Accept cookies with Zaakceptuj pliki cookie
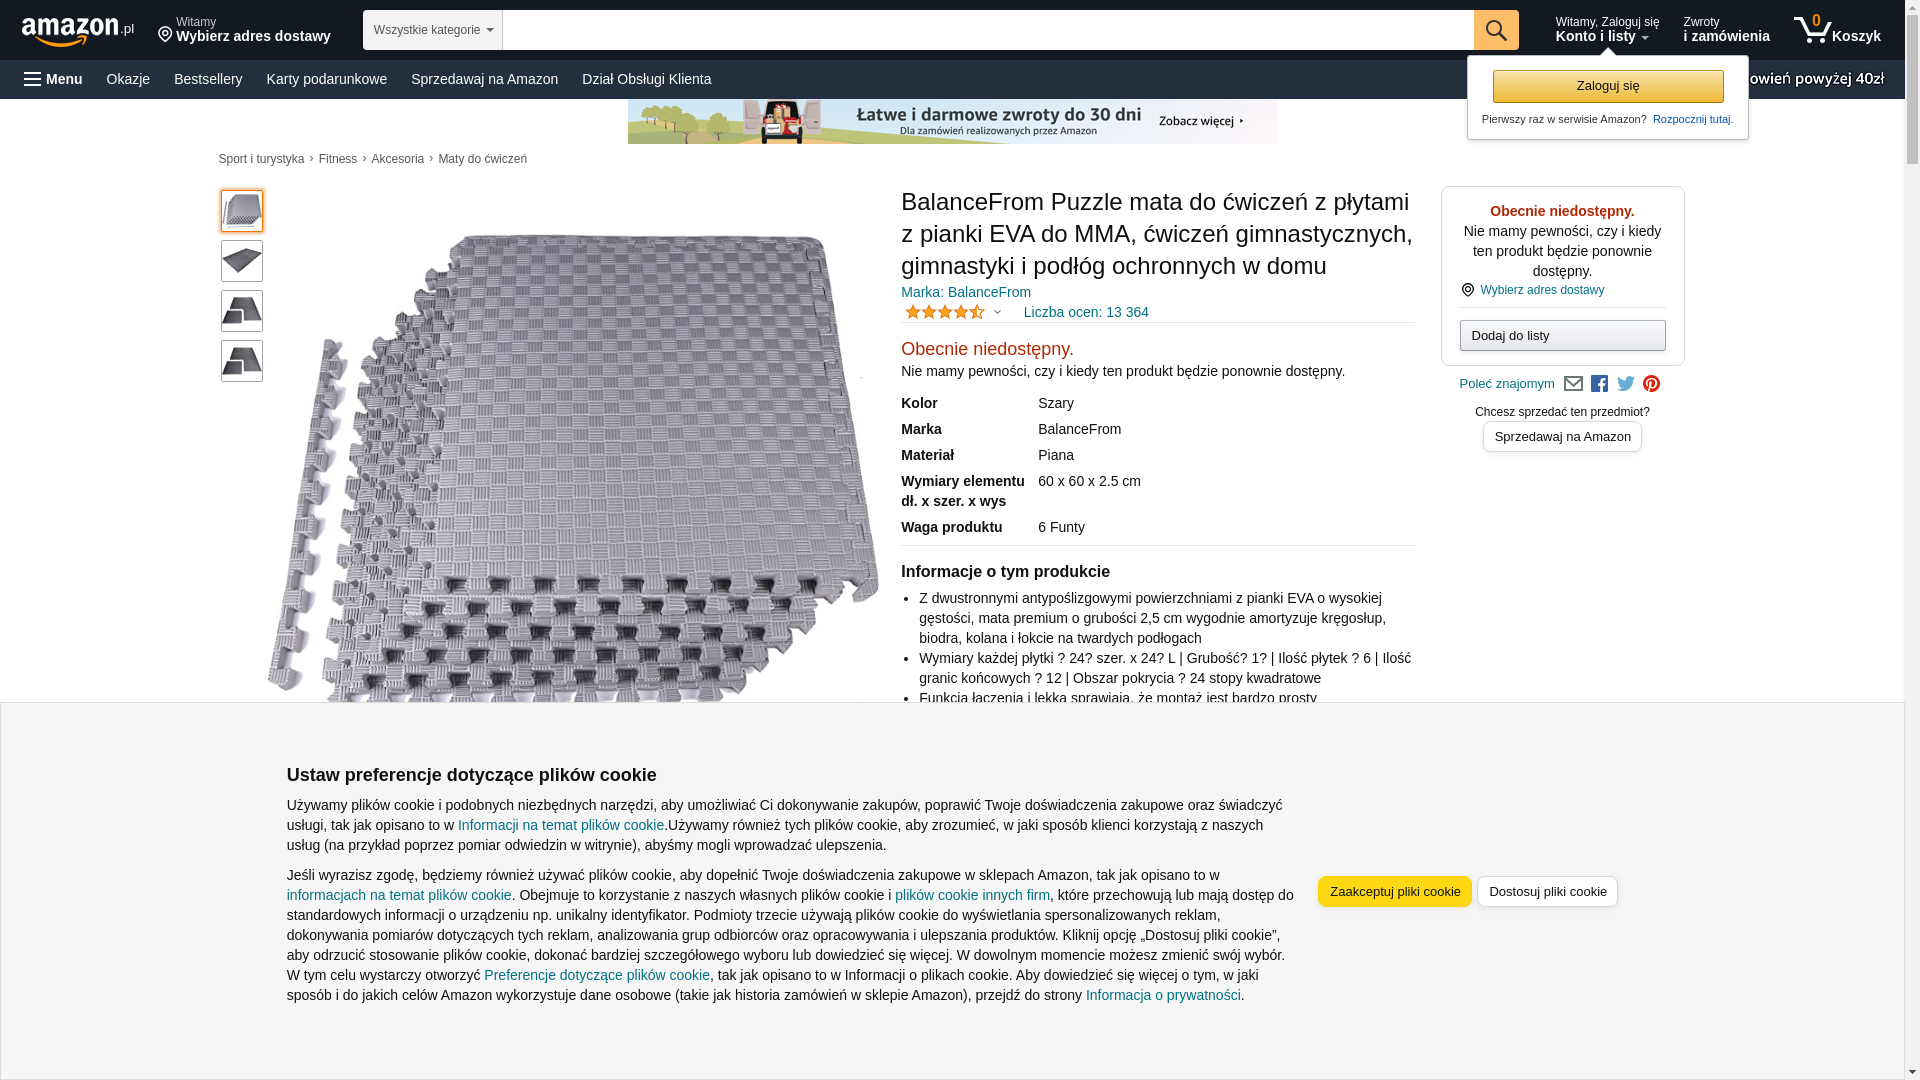Screen dimensions: 1920x1080 1394,892
